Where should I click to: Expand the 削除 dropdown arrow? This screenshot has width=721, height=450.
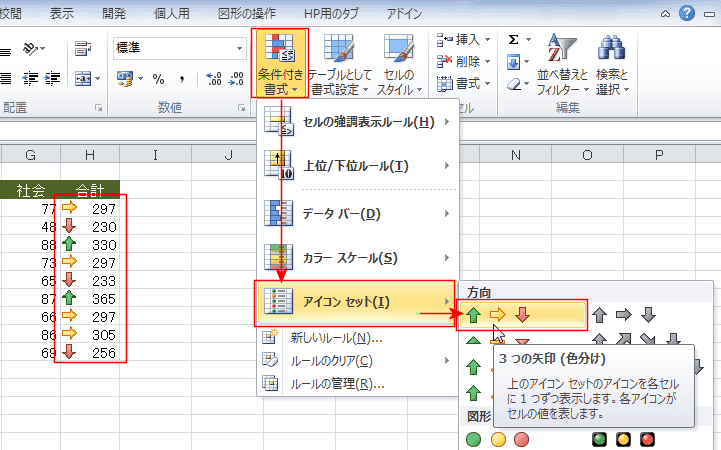(x=487, y=62)
